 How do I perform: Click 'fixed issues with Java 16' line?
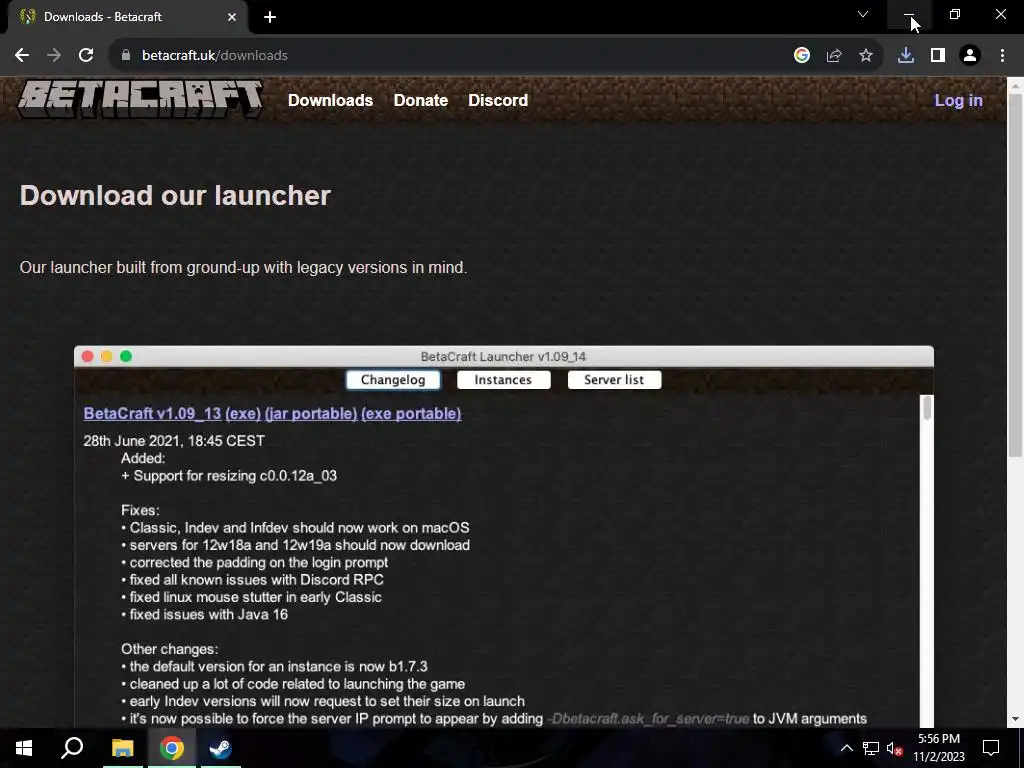pyautogui.click(x=208, y=615)
